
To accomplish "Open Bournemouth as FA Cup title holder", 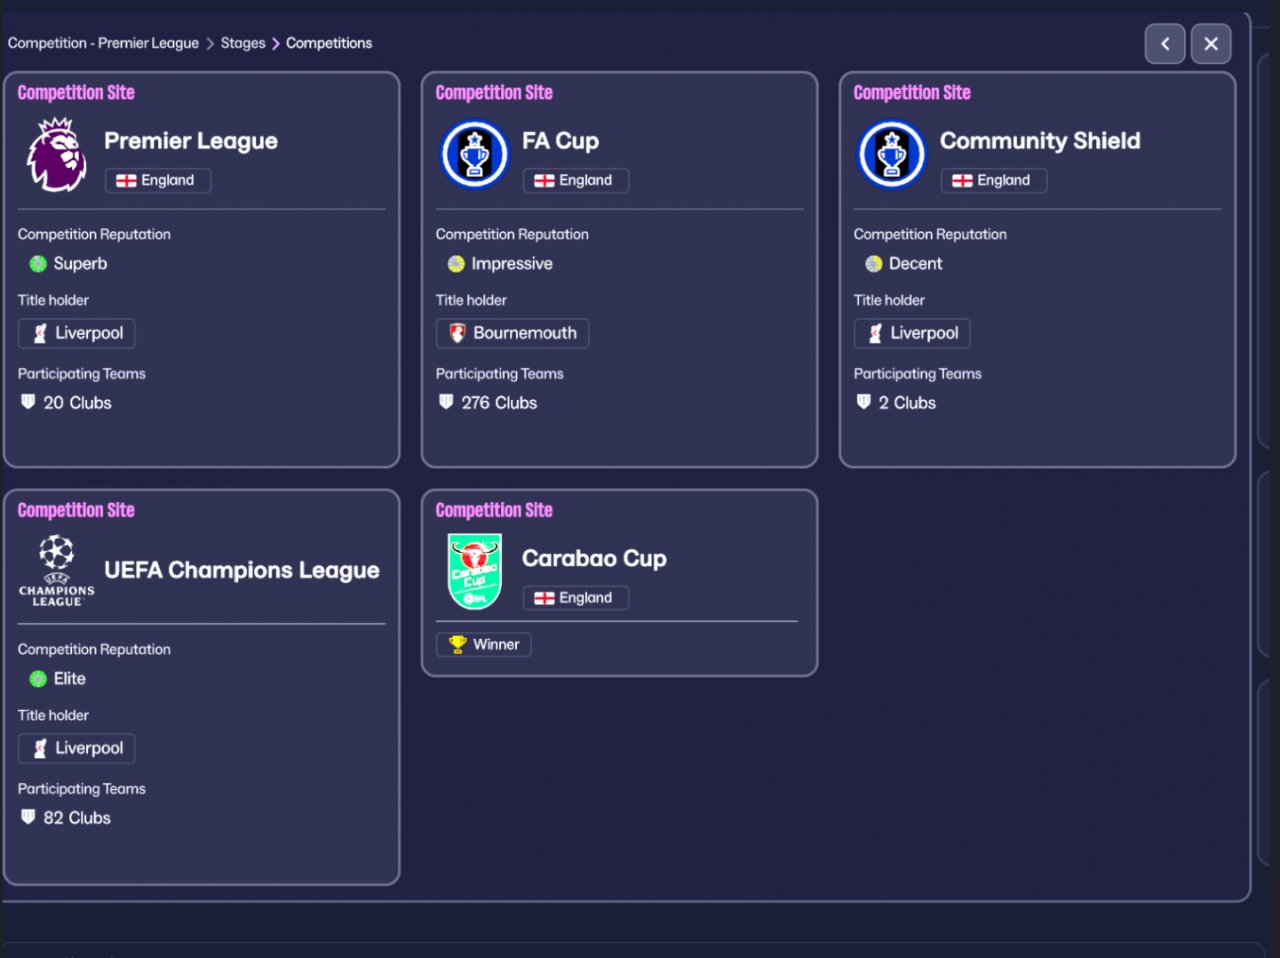I will point(512,333).
